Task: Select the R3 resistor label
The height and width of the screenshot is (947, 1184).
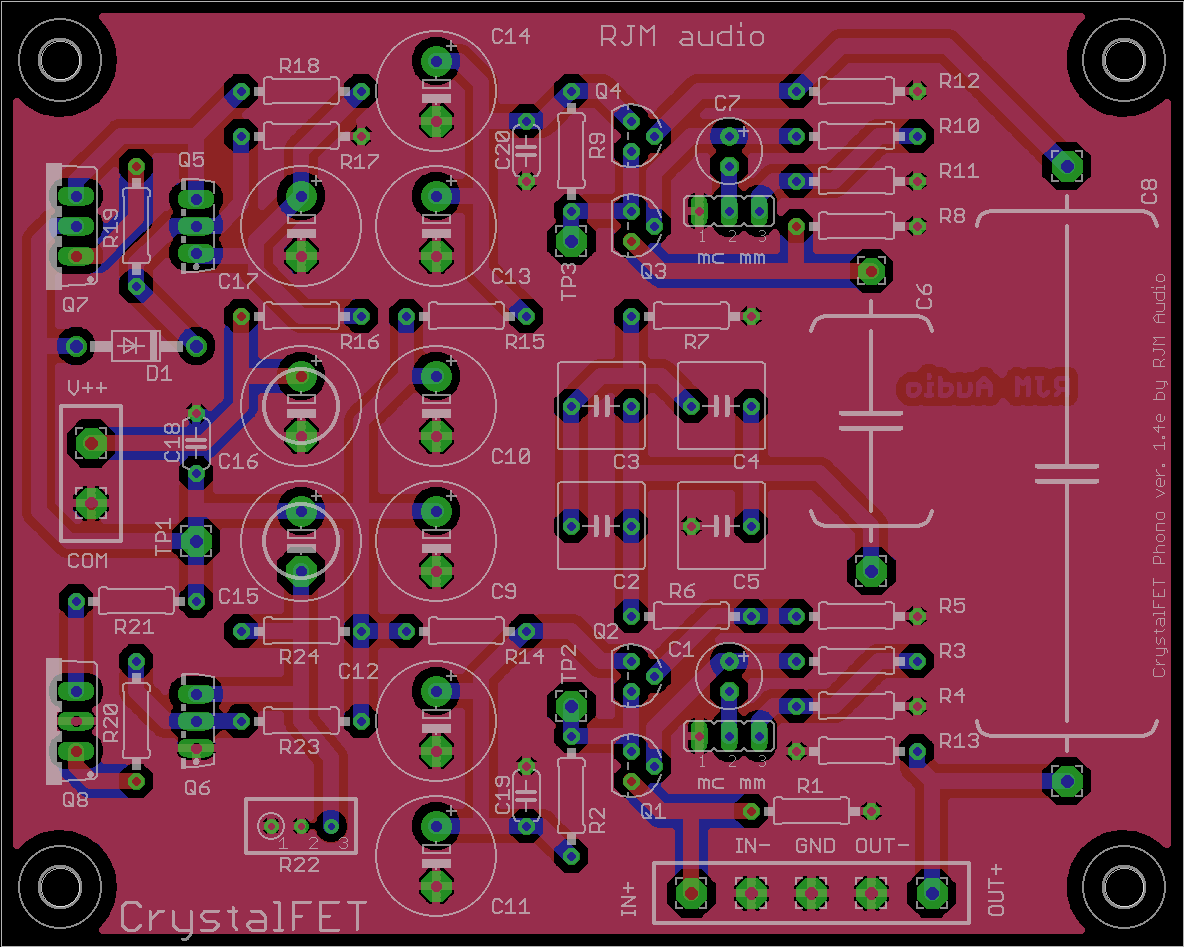Action: [952, 651]
